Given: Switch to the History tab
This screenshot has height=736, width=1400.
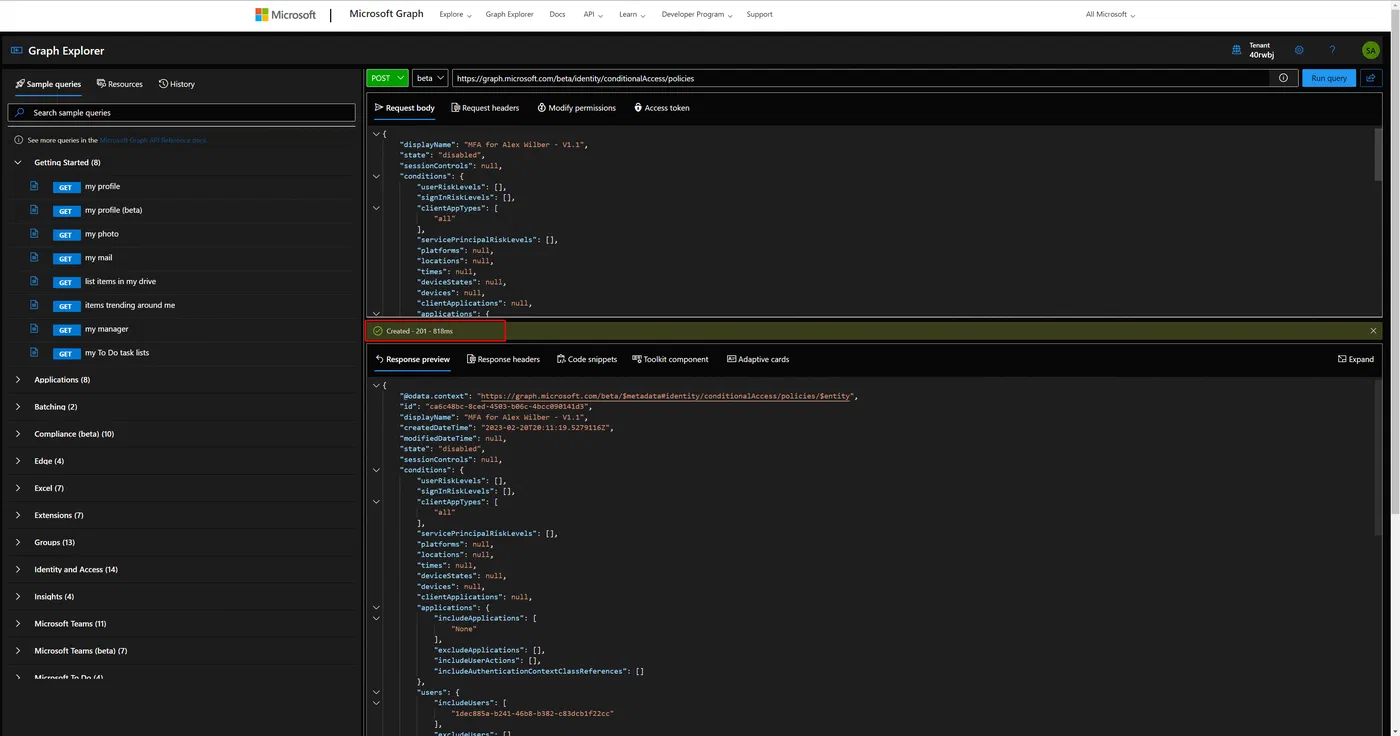Looking at the screenshot, I should pyautogui.click(x=177, y=84).
